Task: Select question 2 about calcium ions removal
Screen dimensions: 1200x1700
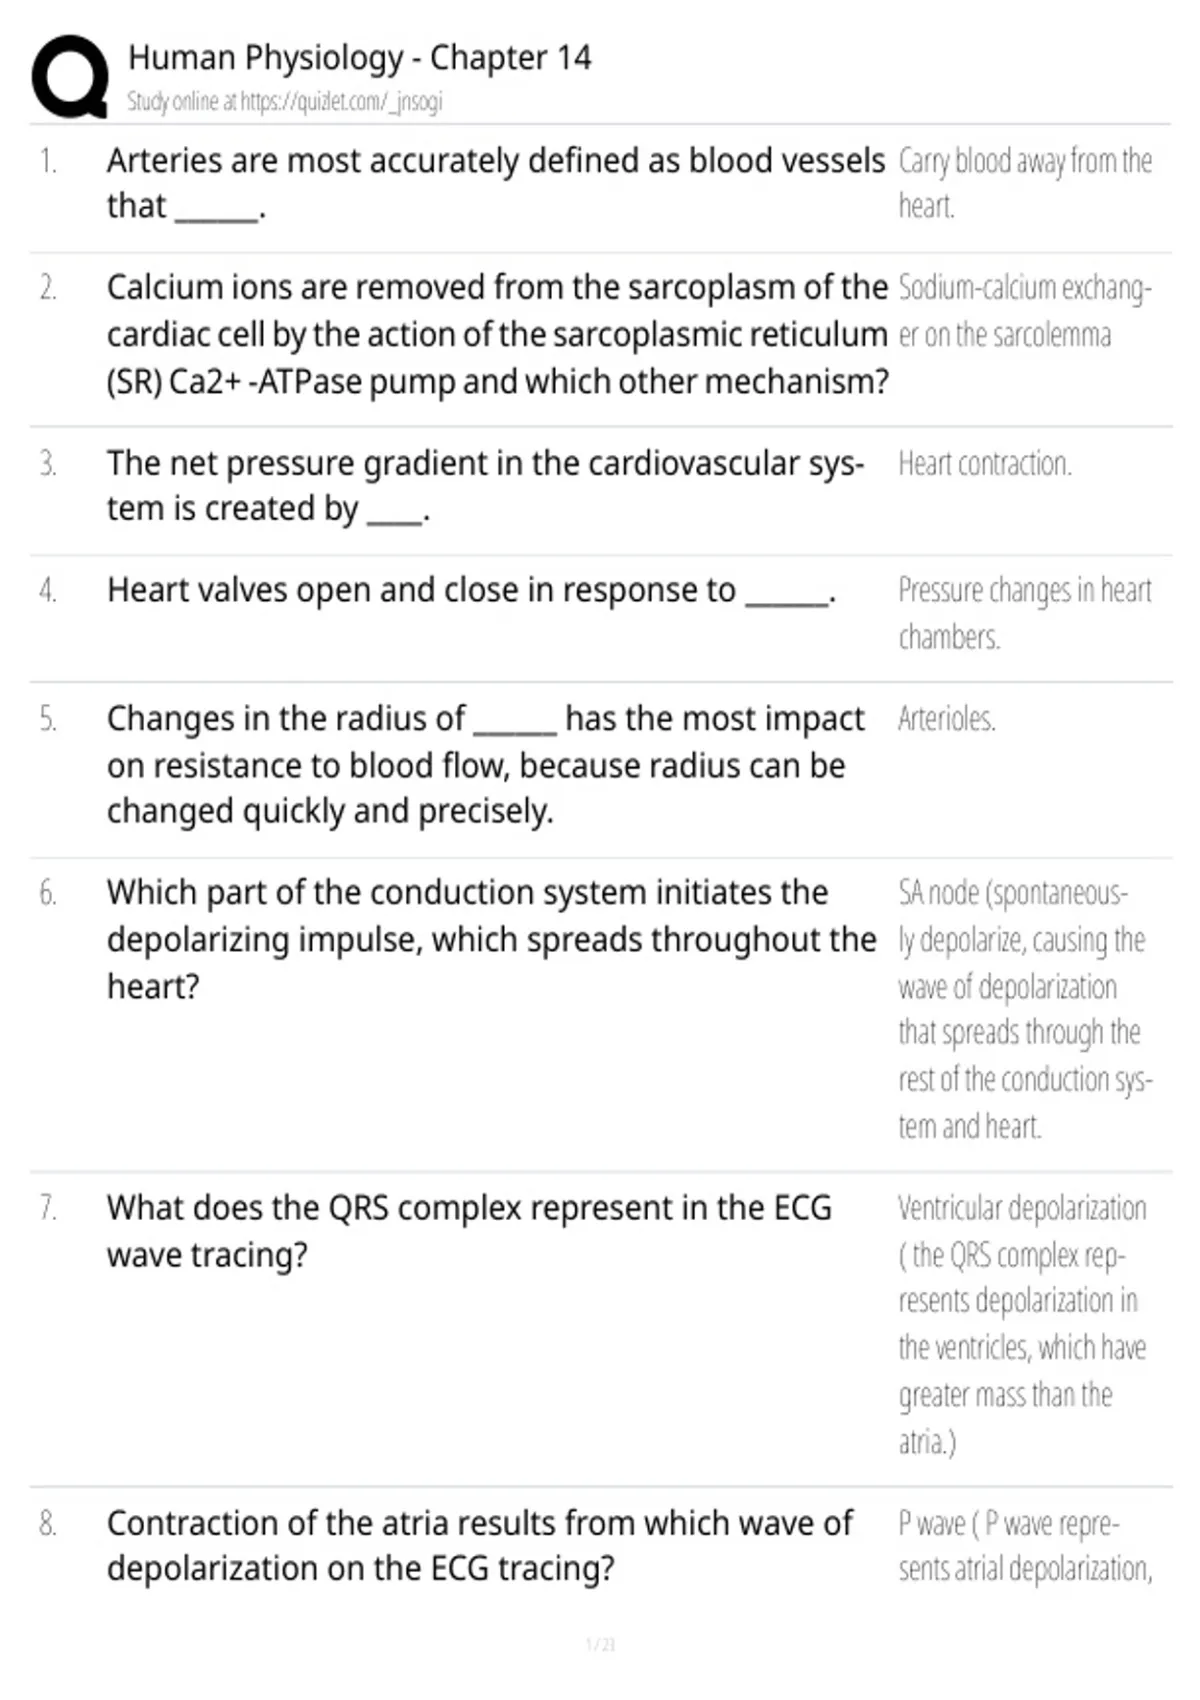Action: coord(498,334)
